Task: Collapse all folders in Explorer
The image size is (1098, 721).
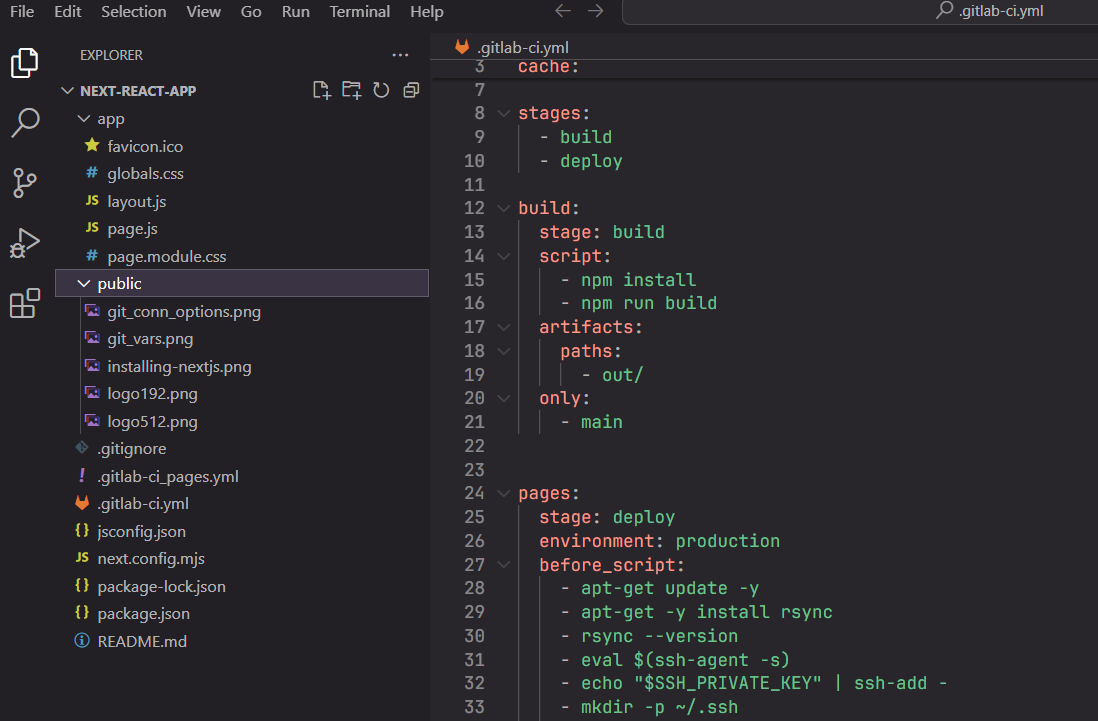Action: [411, 90]
